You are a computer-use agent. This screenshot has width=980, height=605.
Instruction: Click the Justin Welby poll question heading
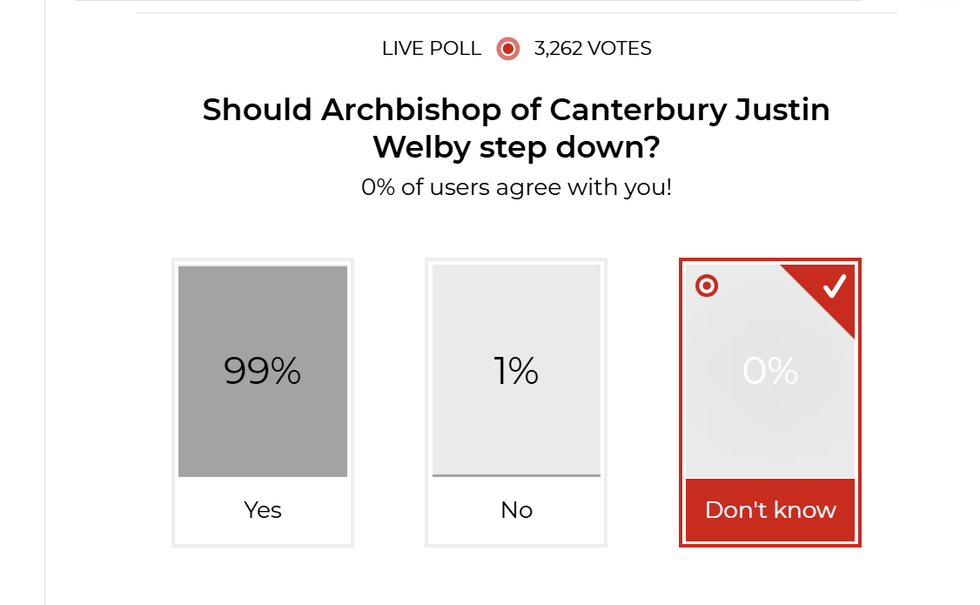pos(516,128)
